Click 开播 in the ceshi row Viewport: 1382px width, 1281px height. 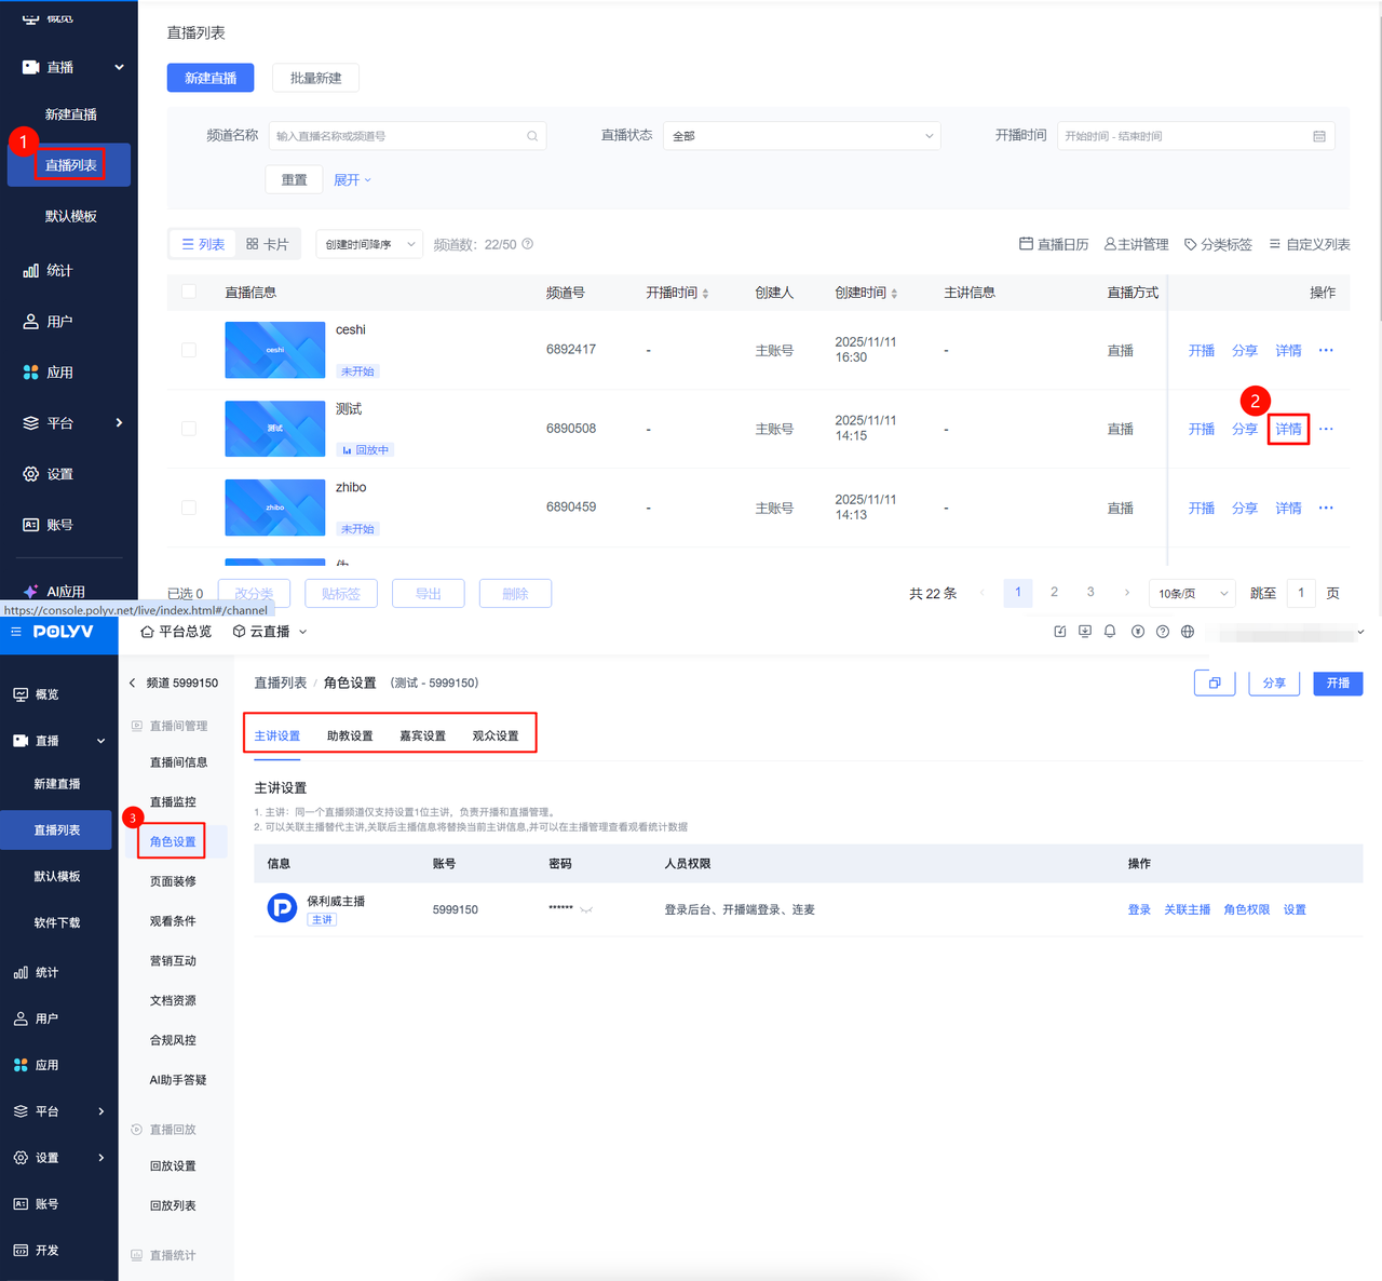1201,351
